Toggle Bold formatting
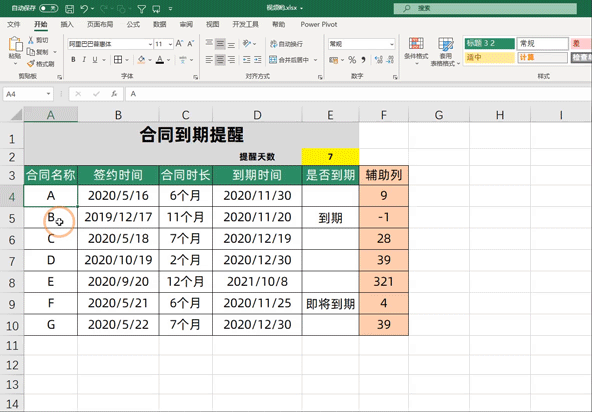 73,60
